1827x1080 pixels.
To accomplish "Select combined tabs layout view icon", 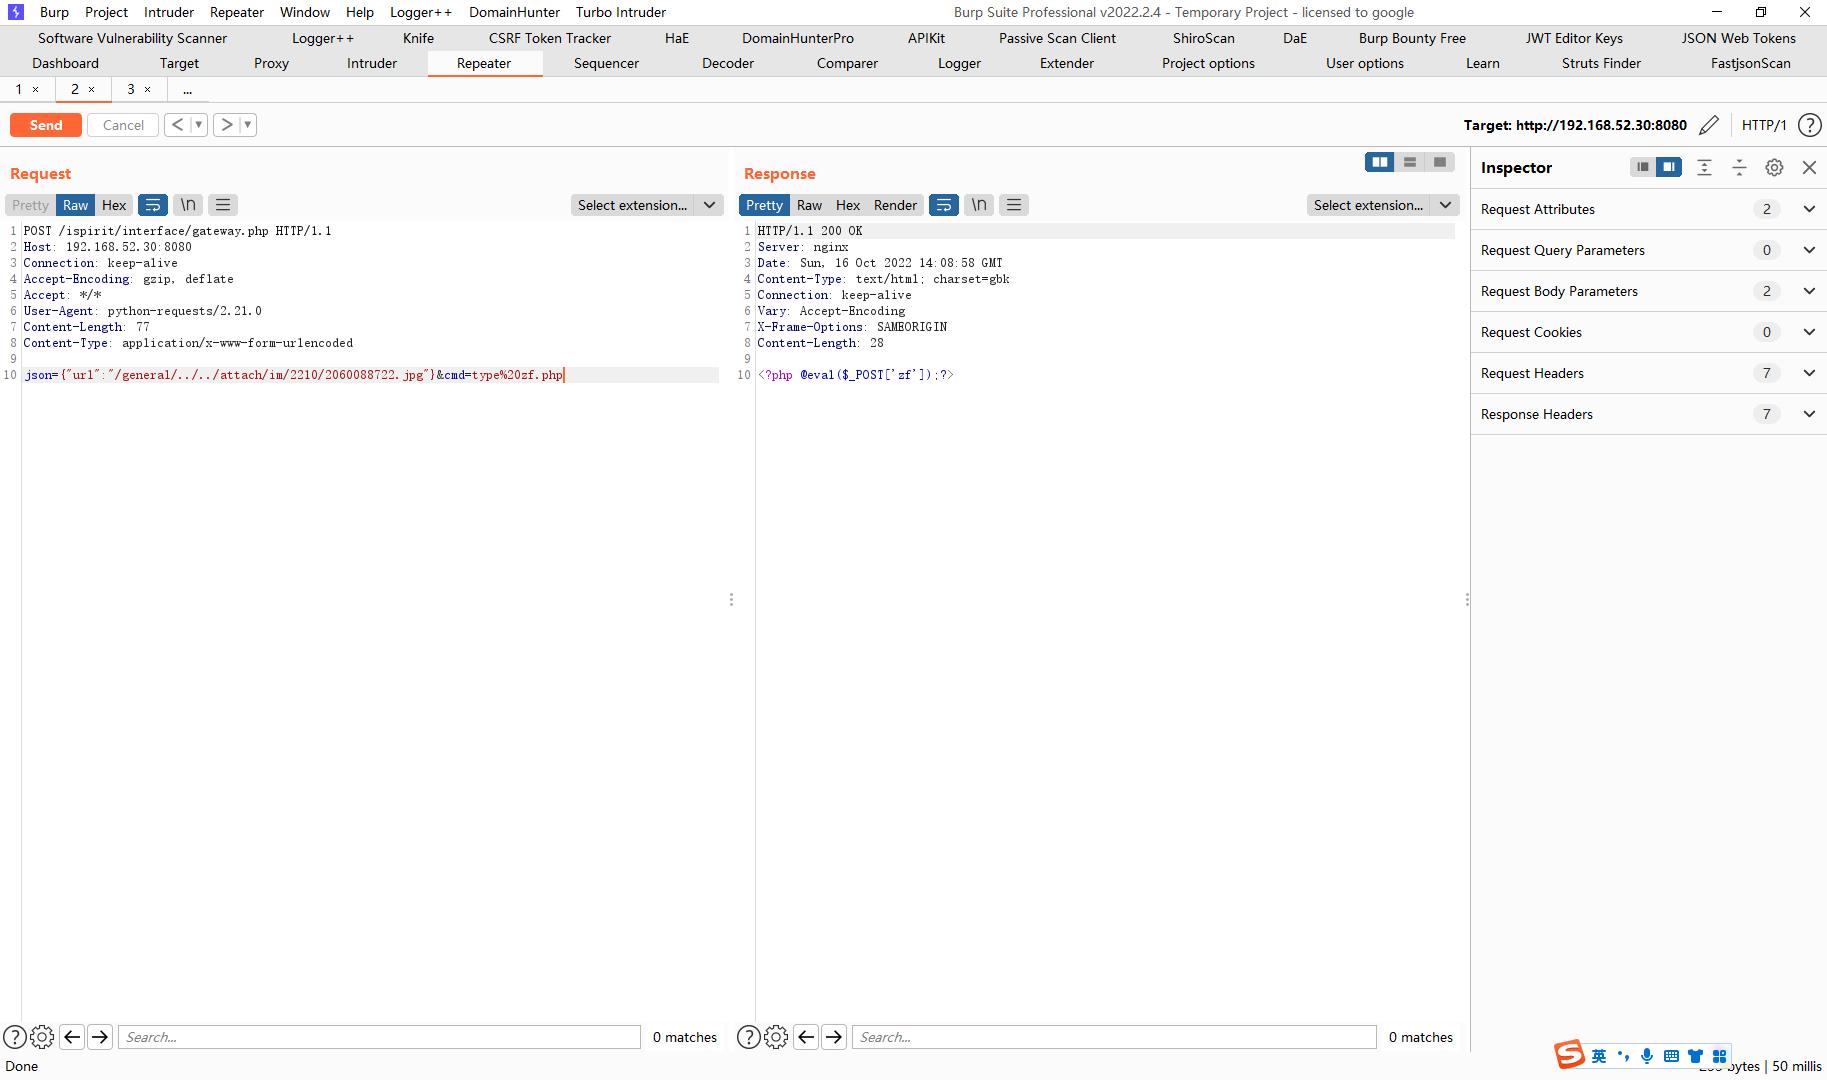I will (x=1440, y=162).
